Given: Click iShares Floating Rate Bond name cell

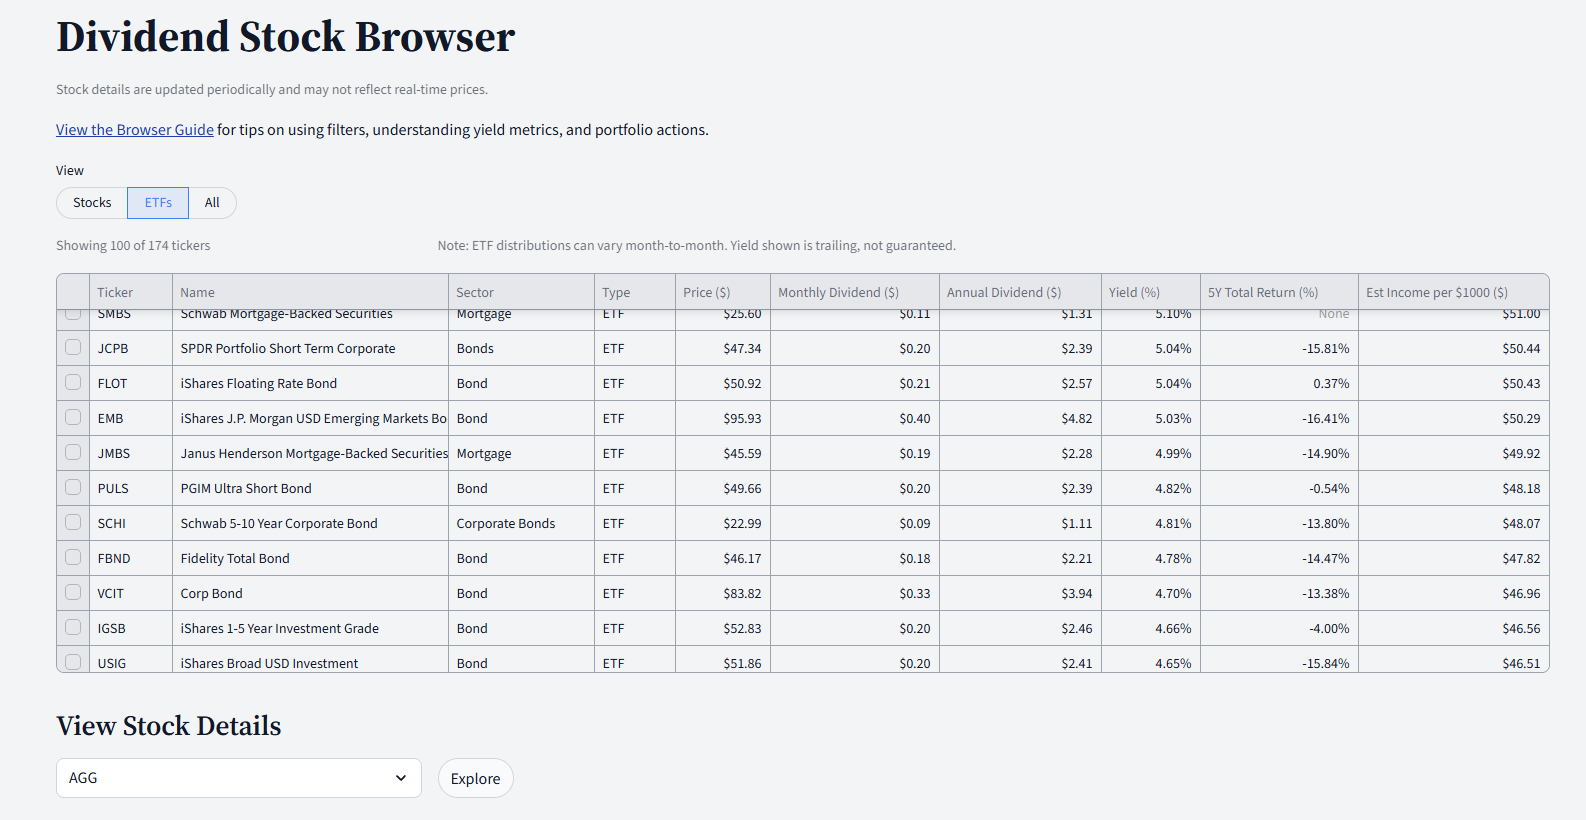Looking at the screenshot, I should 310,383.
